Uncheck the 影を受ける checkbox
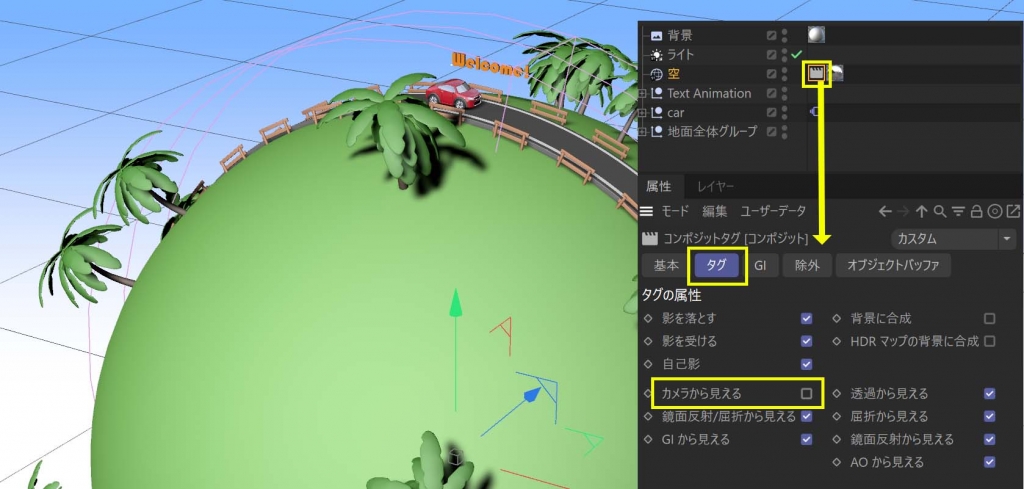This screenshot has width=1024, height=489. coord(807,341)
